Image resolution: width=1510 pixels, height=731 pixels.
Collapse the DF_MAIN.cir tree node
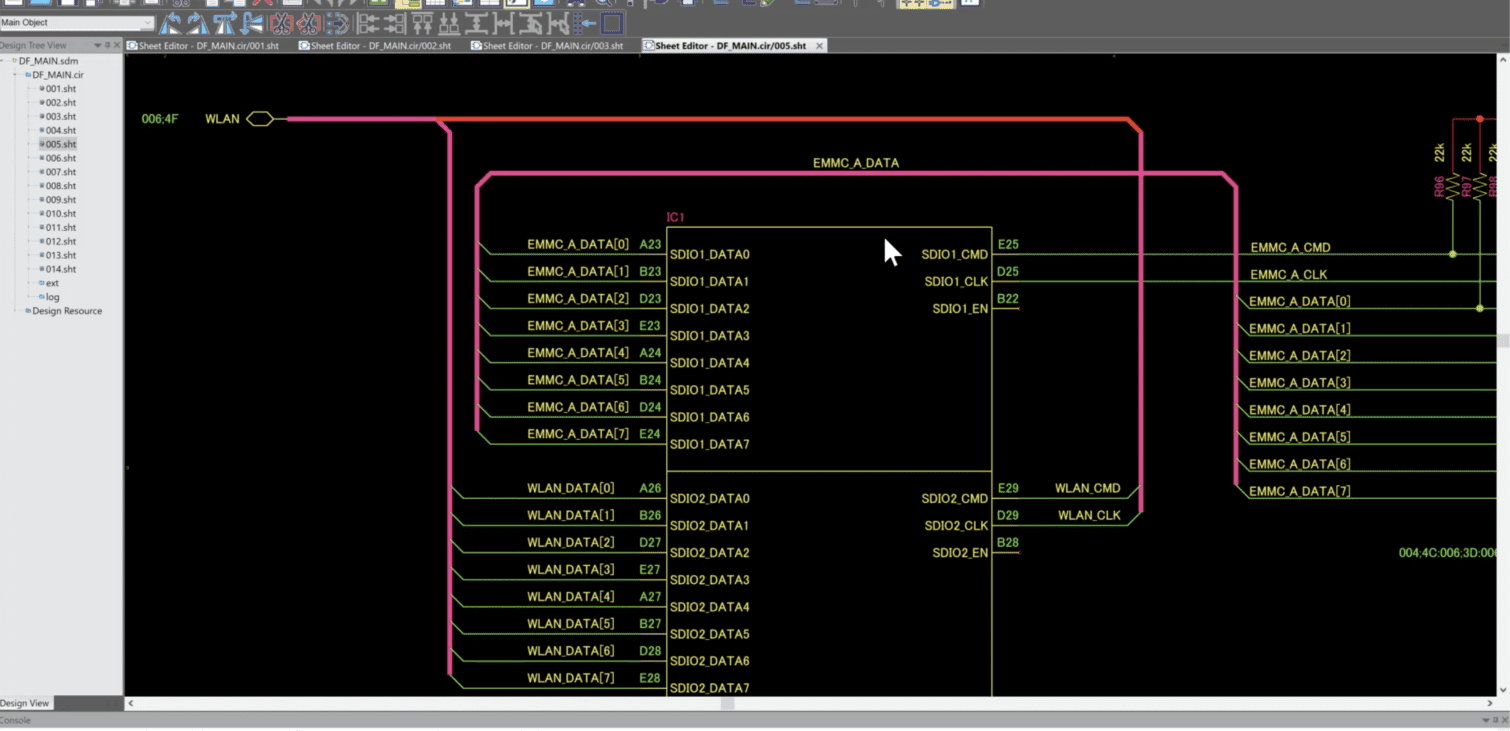click(x=16, y=75)
